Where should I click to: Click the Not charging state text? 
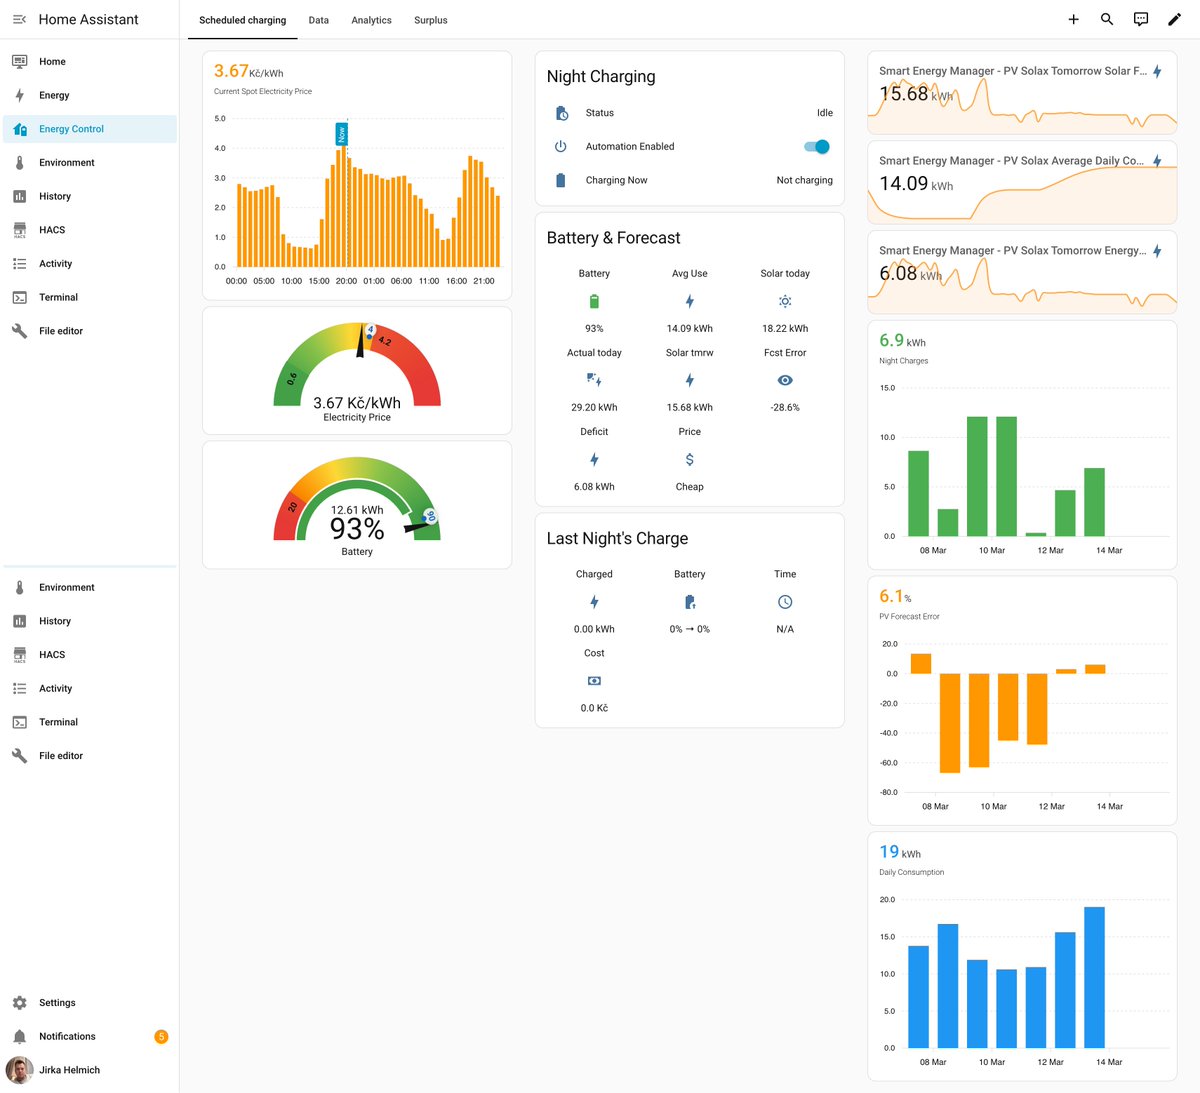(804, 180)
